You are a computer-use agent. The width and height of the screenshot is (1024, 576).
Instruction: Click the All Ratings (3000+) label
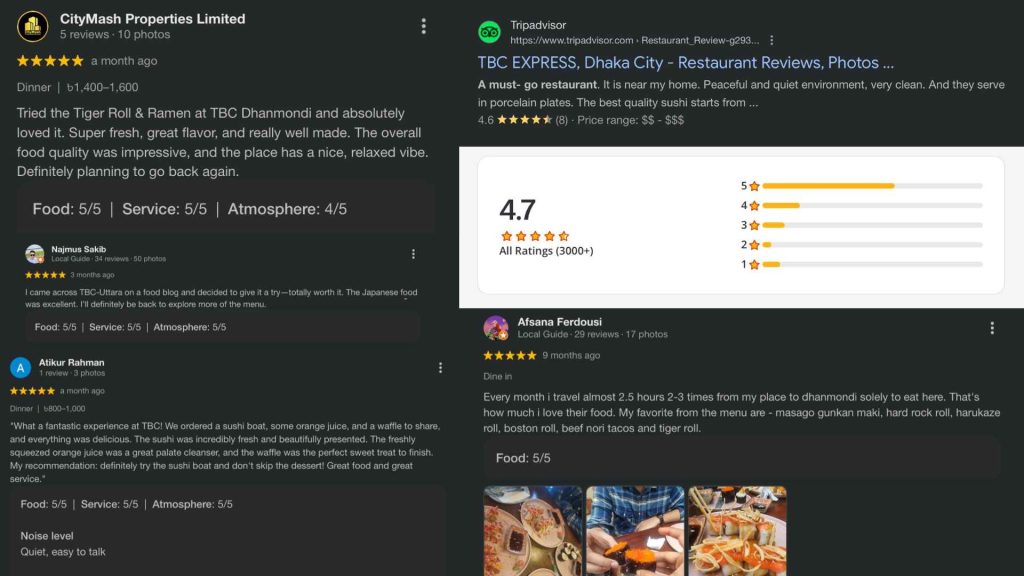coord(546,251)
